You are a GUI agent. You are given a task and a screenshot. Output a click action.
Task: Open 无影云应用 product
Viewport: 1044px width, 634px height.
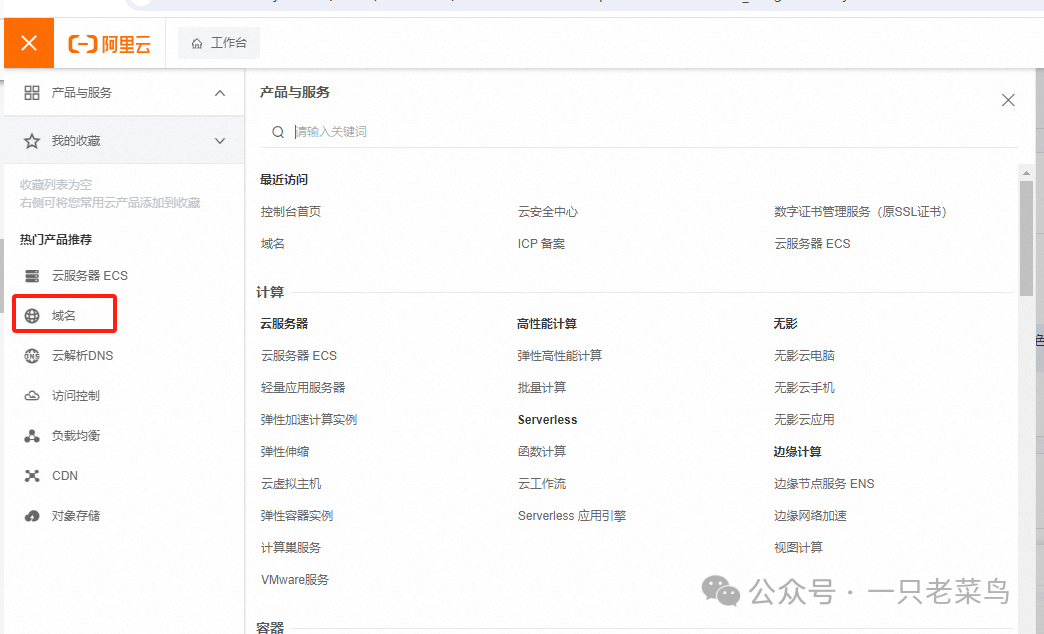tap(804, 420)
